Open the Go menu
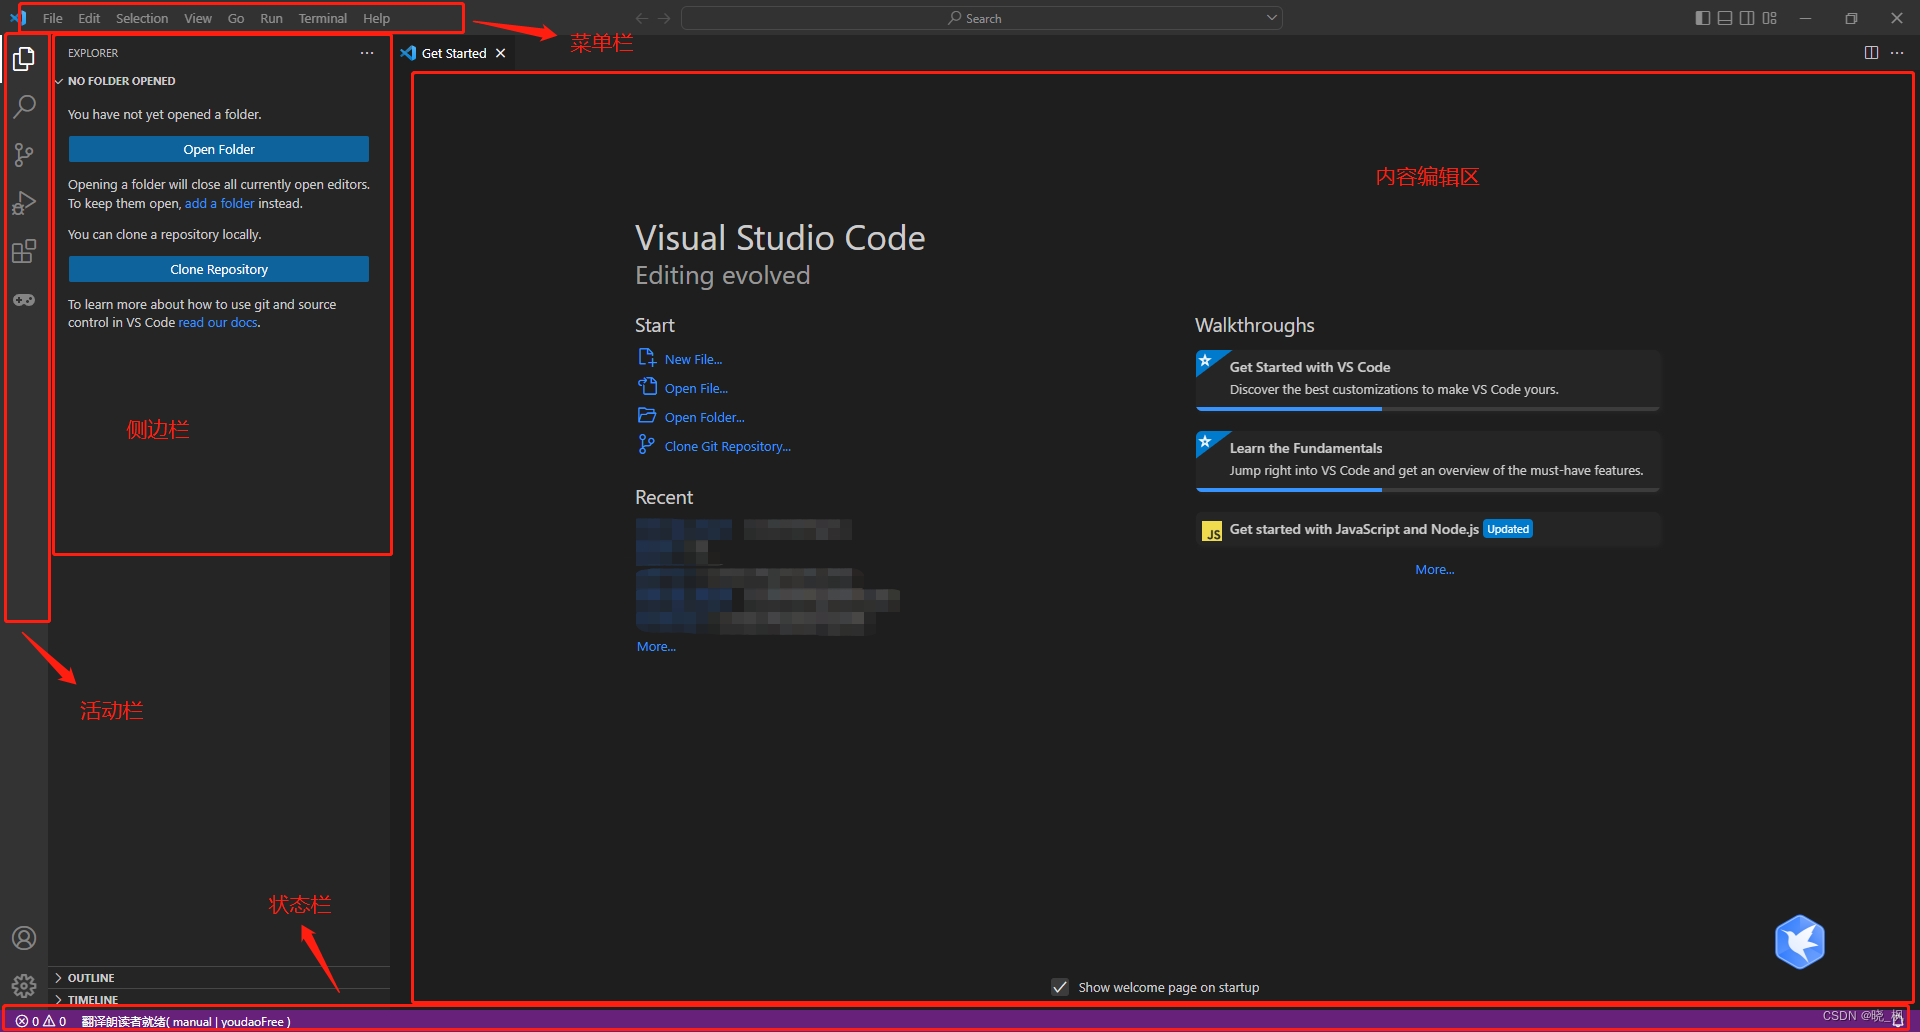 [x=236, y=18]
